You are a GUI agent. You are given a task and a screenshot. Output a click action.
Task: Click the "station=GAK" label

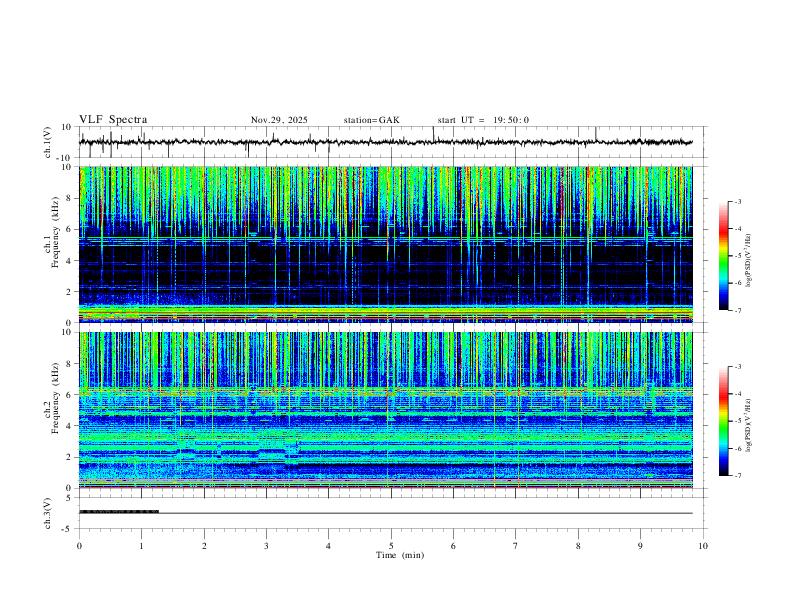tap(371, 120)
